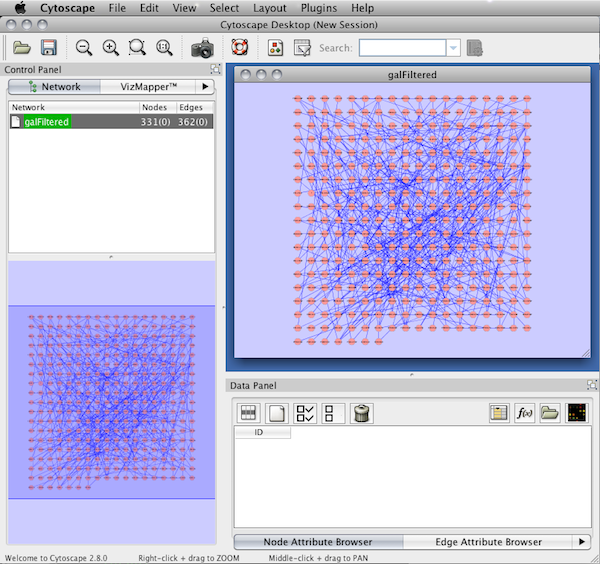Switch to the VizMapper tab
Viewport: 600px width, 564px height.
[148, 87]
